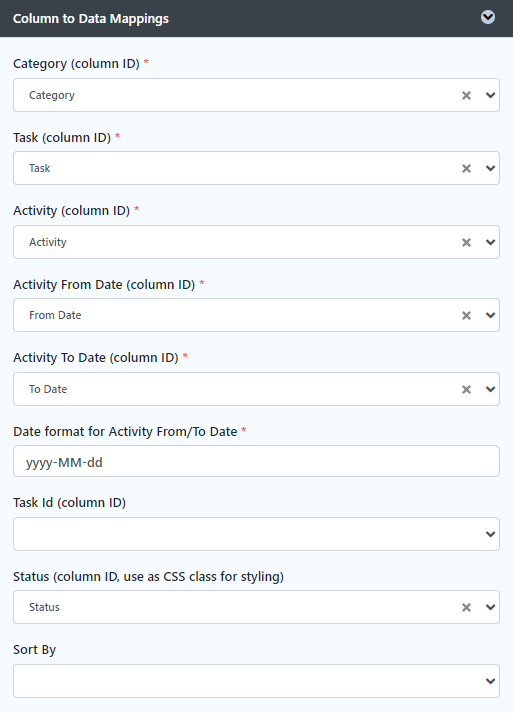The image size is (513, 713).
Task: Expand the Status column dropdown arrow
Action: (x=490, y=608)
